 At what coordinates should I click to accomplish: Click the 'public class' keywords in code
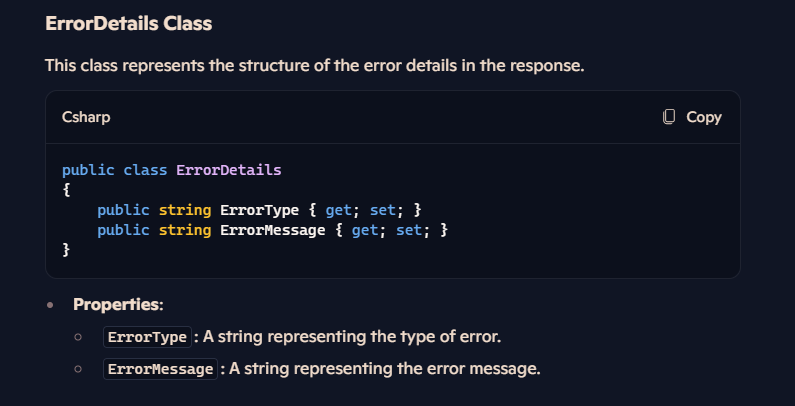pyautogui.click(x=115, y=170)
